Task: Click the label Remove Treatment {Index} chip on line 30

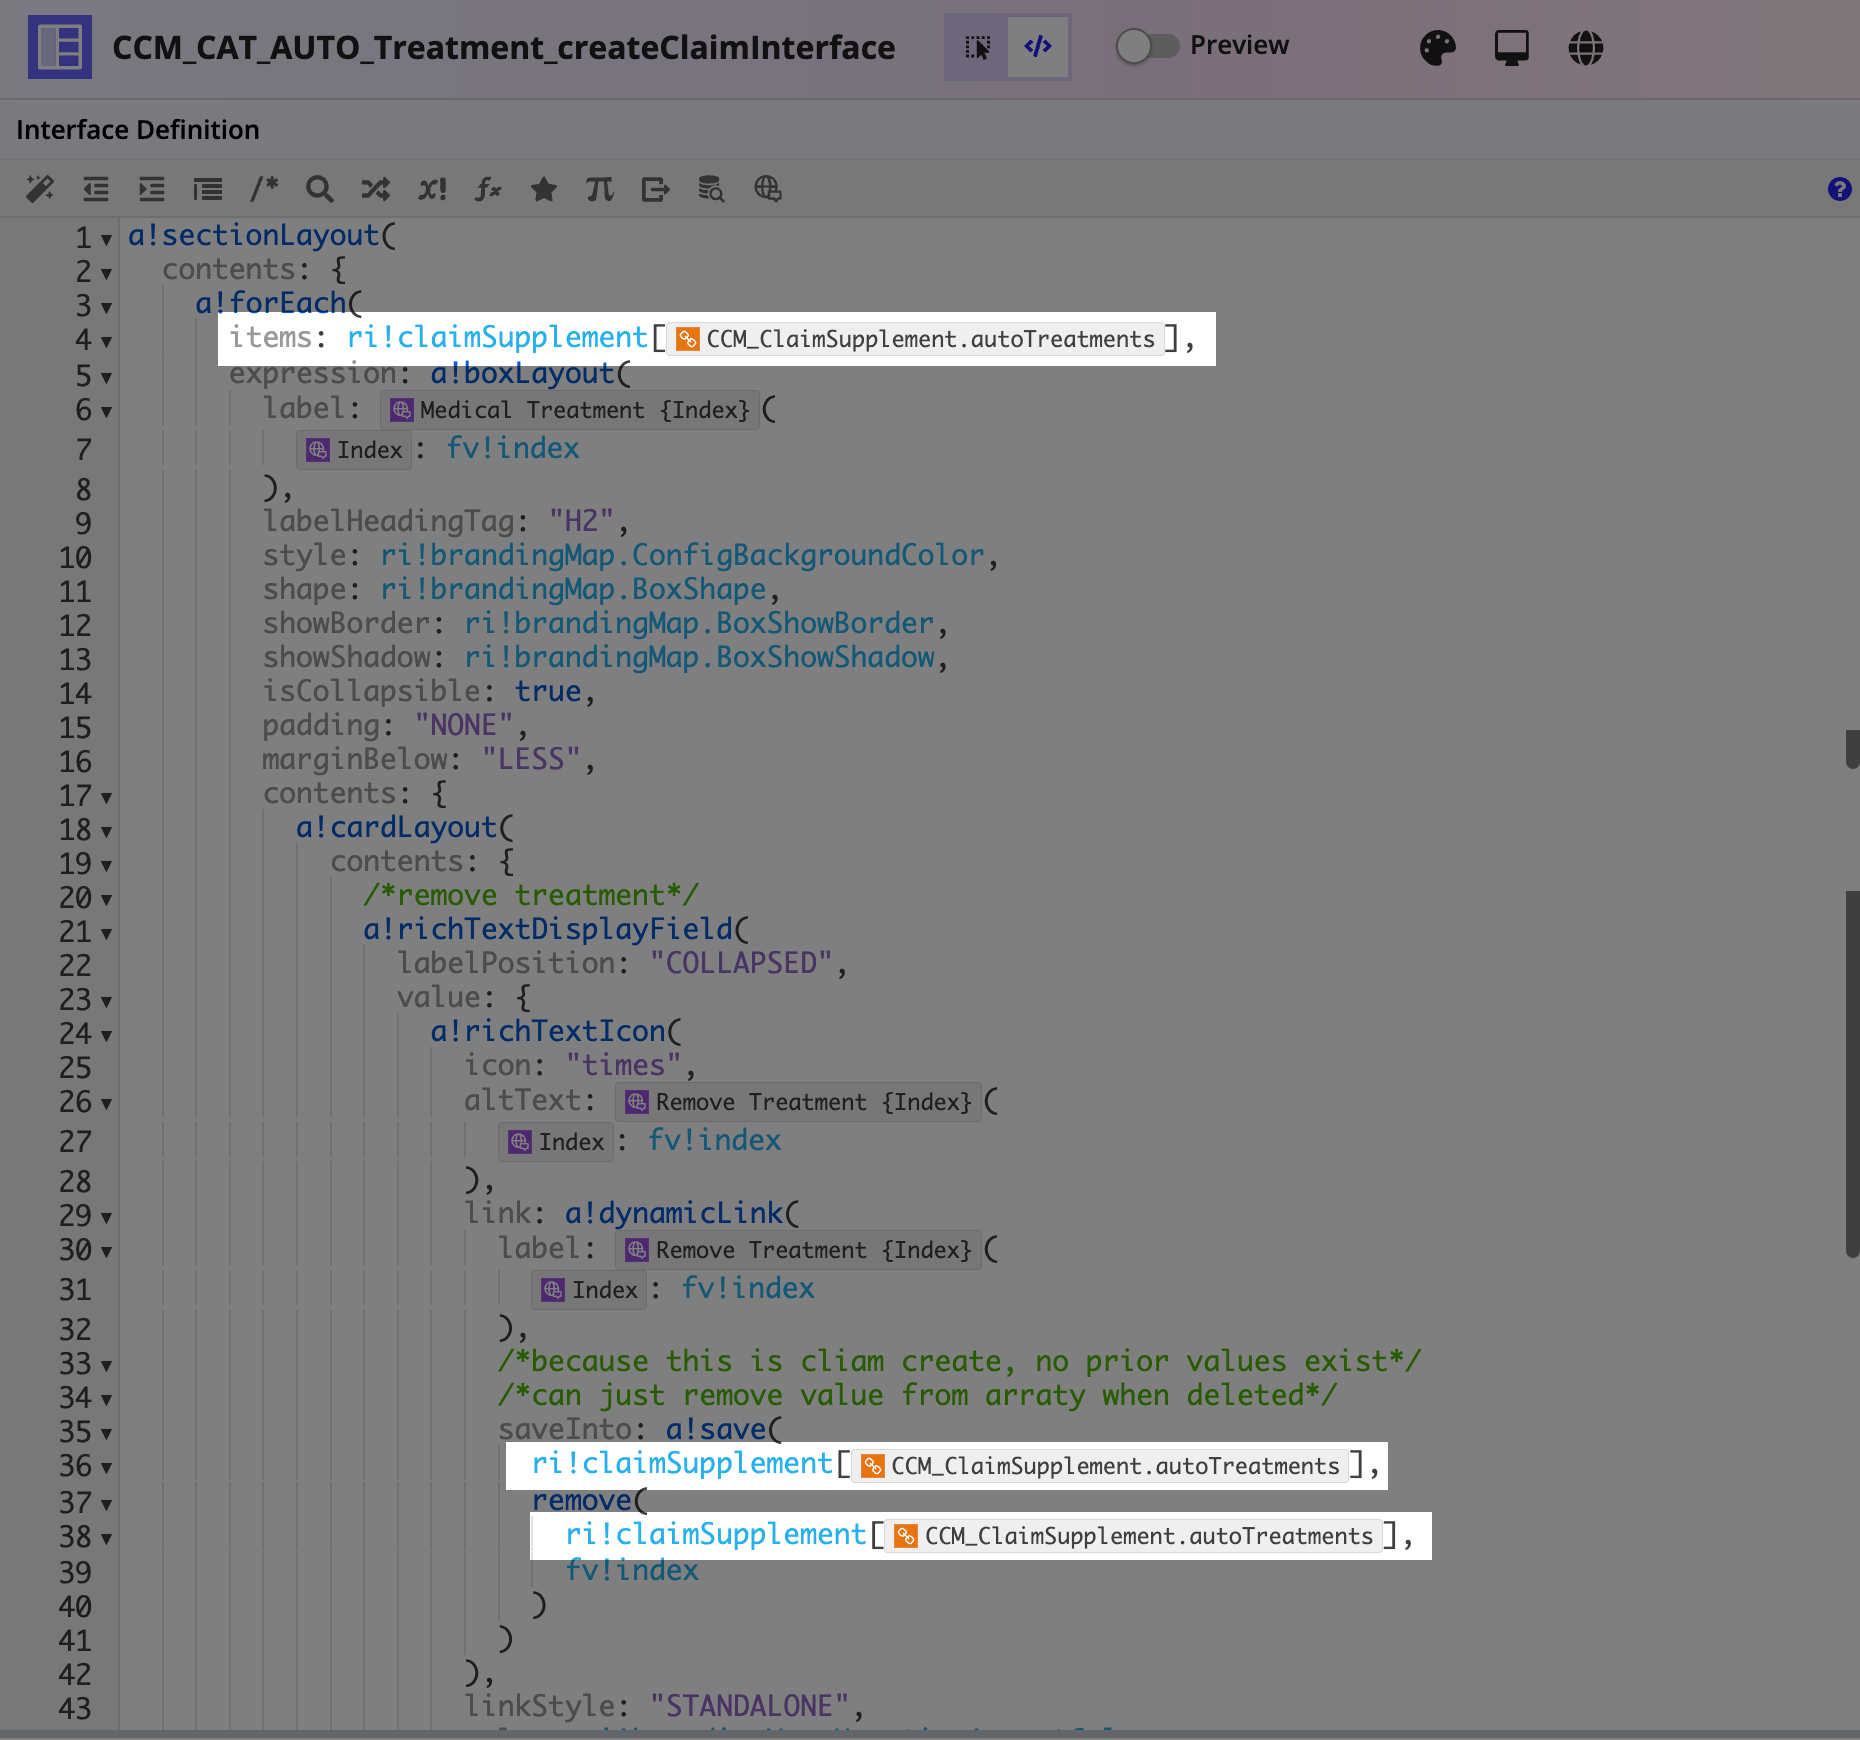Action: (798, 1250)
